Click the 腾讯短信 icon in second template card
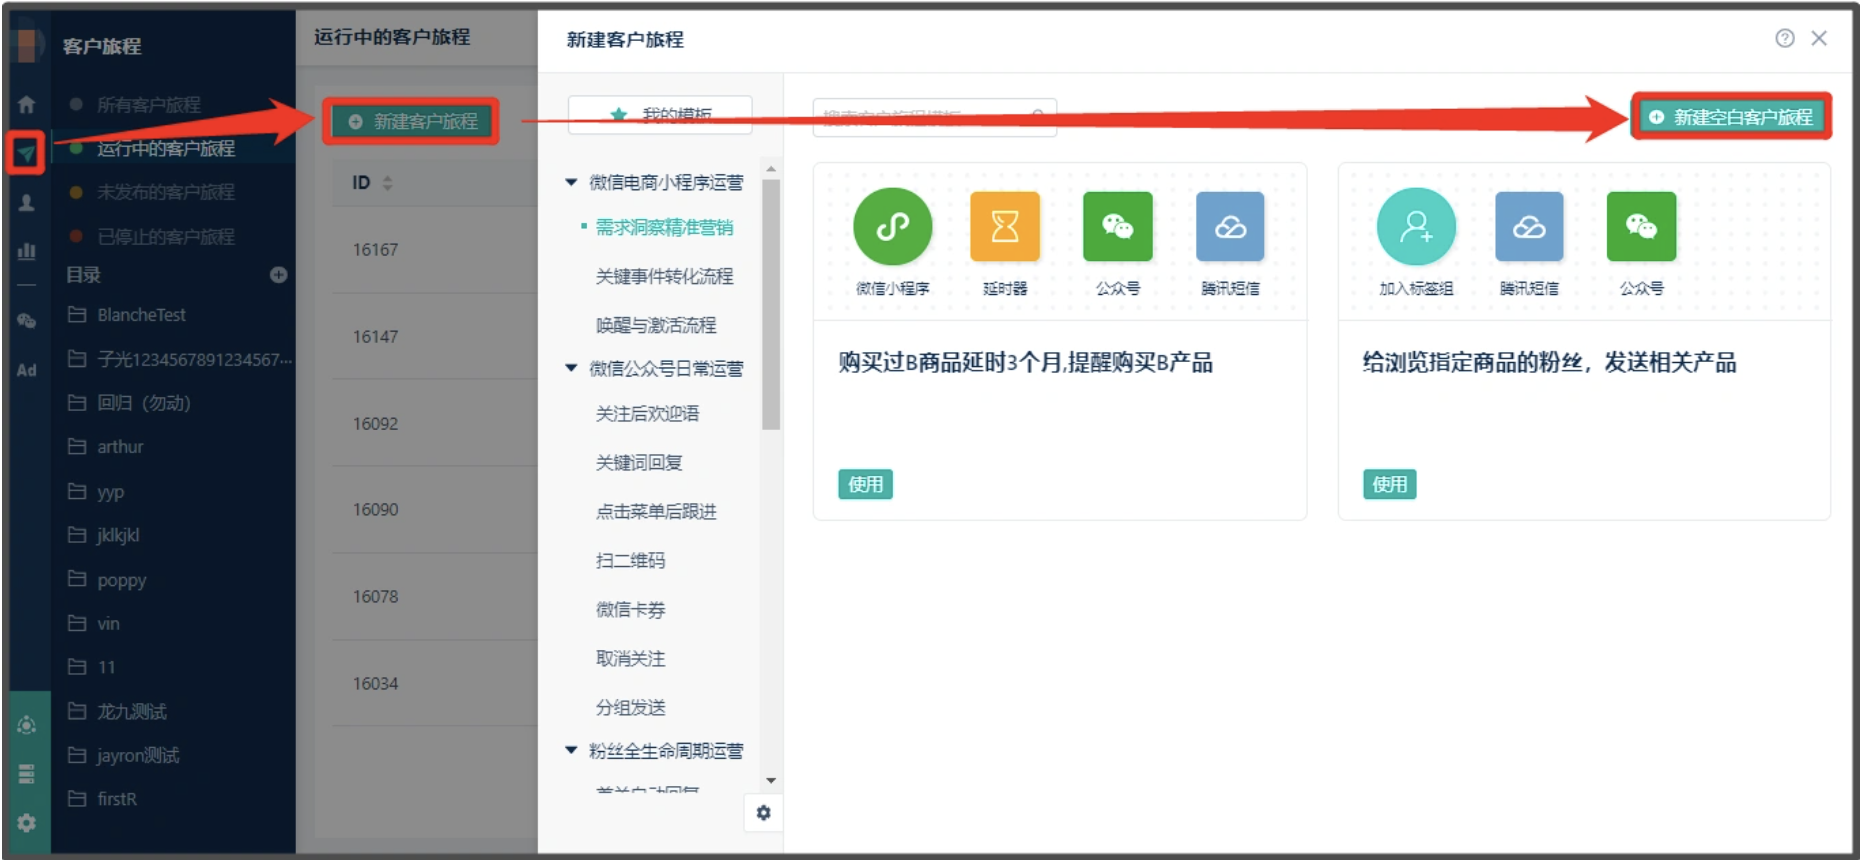This screenshot has width=1860, height=860. (1529, 227)
